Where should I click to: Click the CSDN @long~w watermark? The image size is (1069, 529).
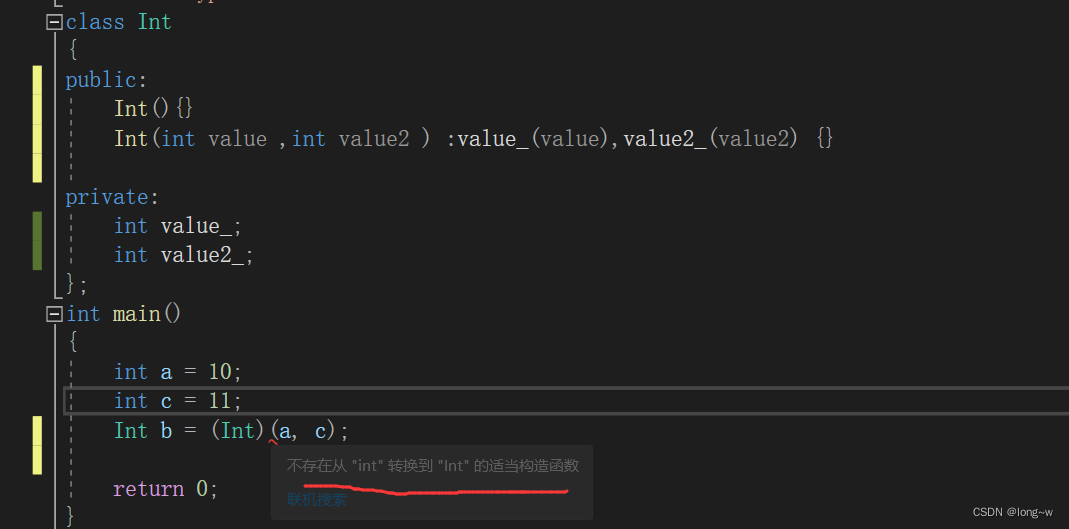pyautogui.click(x=1012, y=512)
